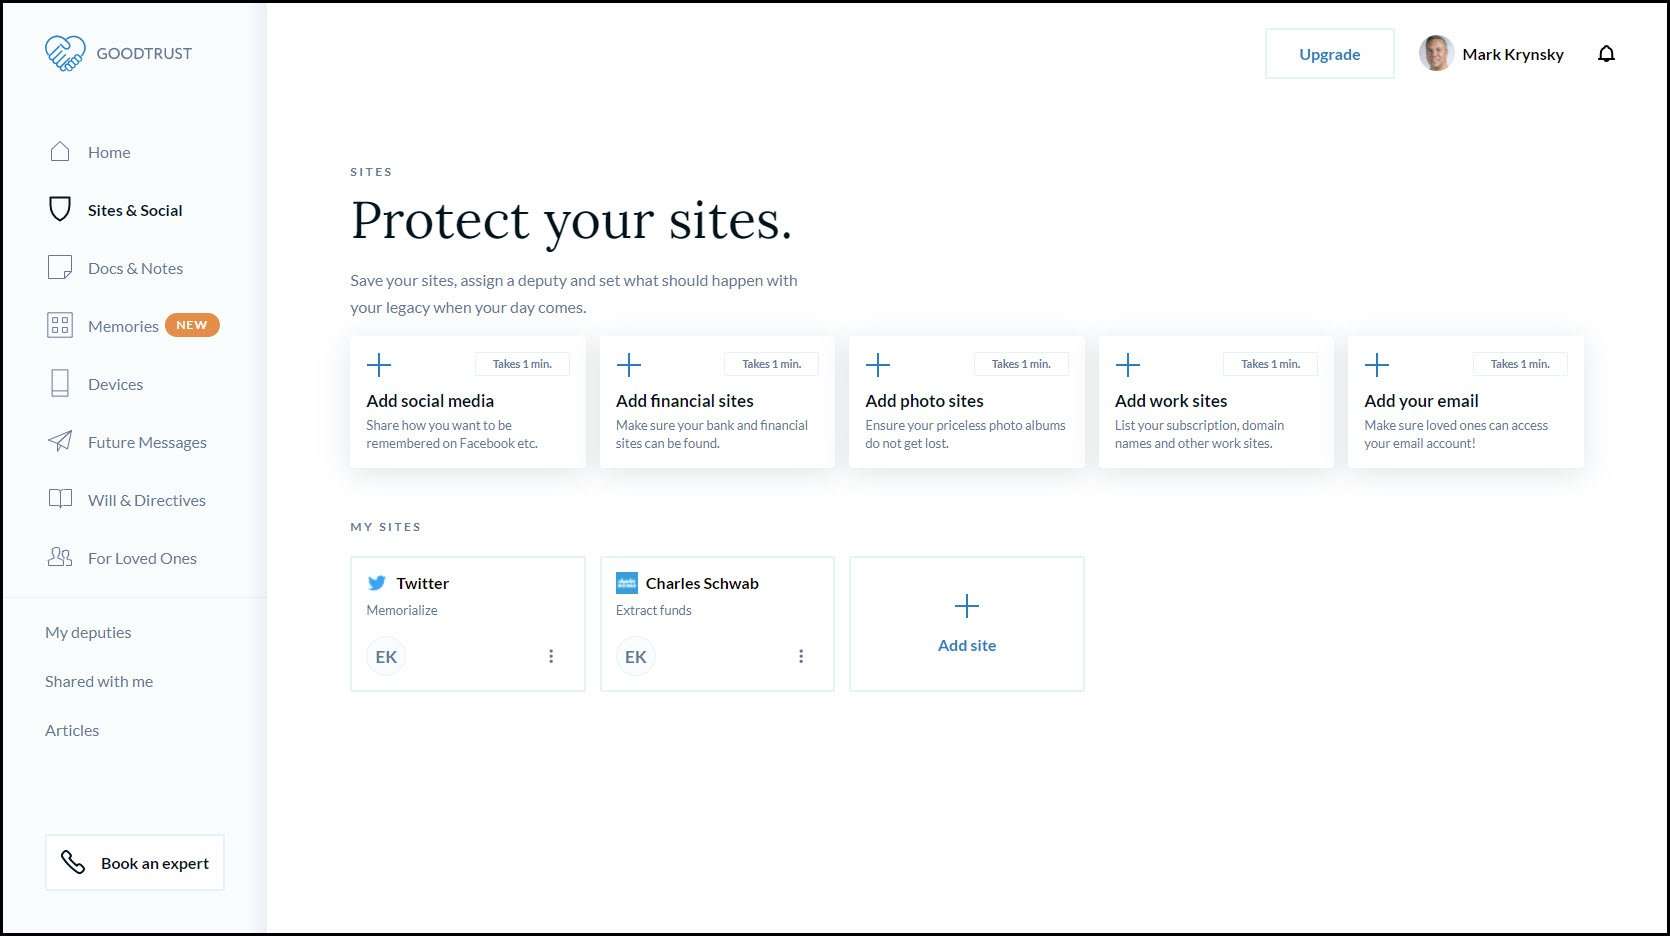Open the Memories section label
Image resolution: width=1670 pixels, height=936 pixels.
(x=123, y=326)
